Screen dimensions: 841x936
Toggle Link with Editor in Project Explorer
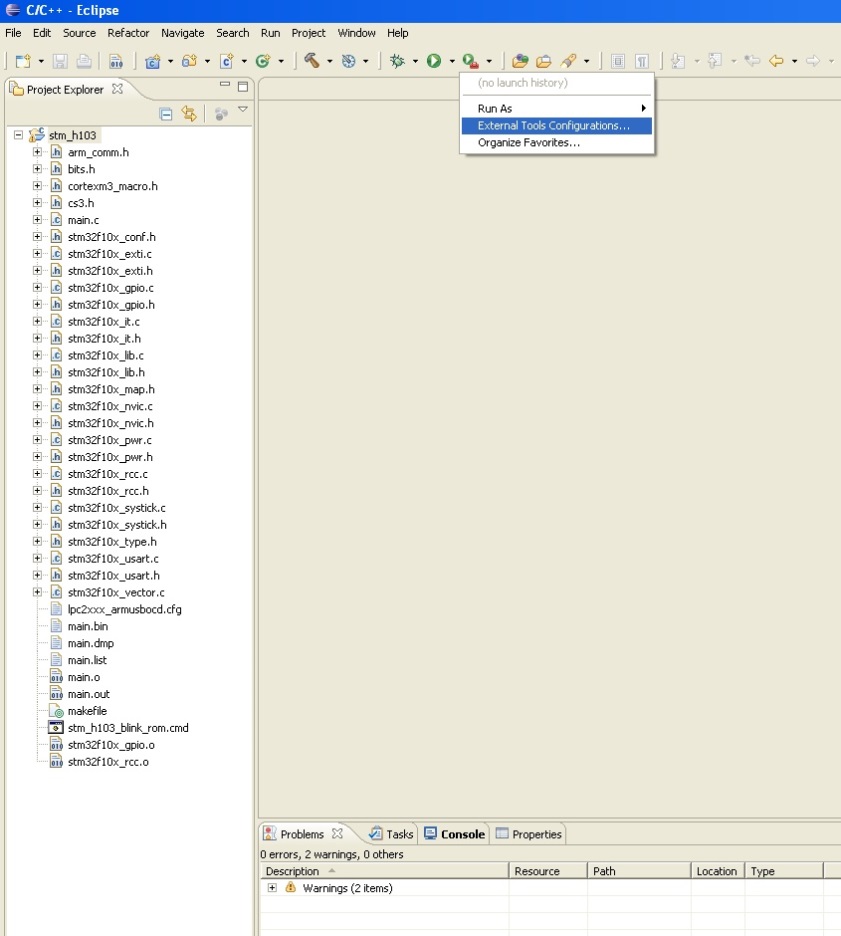[x=188, y=114]
